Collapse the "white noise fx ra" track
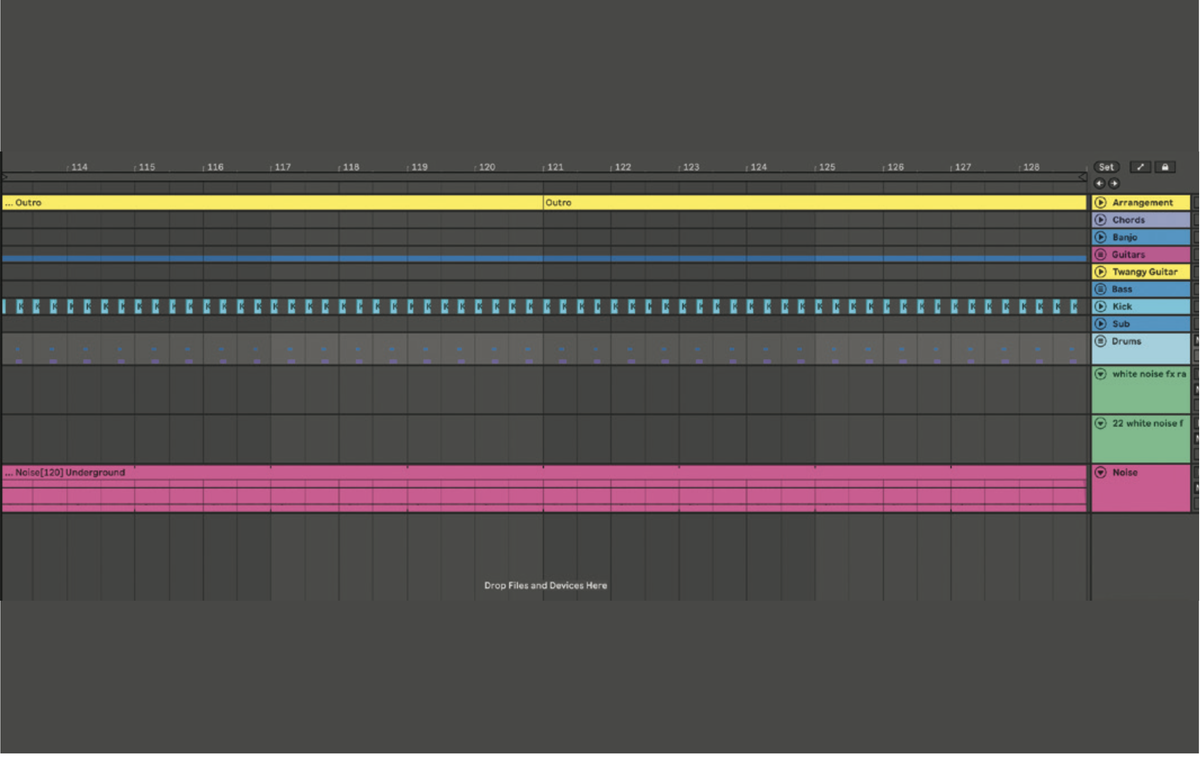 (x=1100, y=373)
